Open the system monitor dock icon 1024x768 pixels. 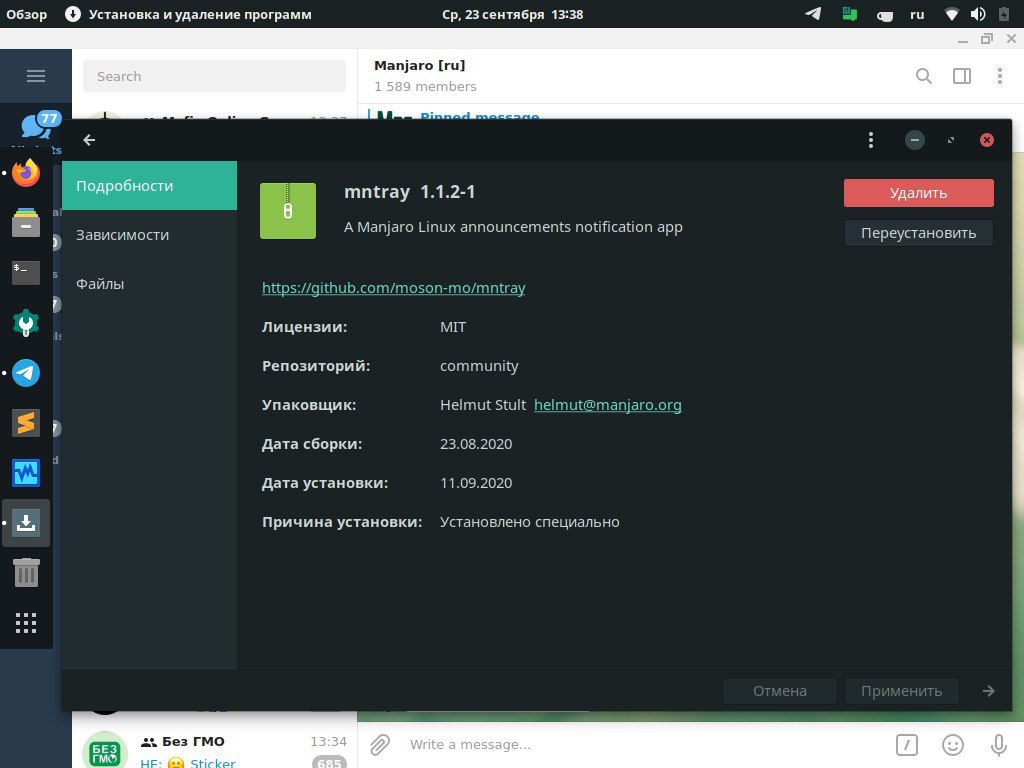tap(26, 473)
